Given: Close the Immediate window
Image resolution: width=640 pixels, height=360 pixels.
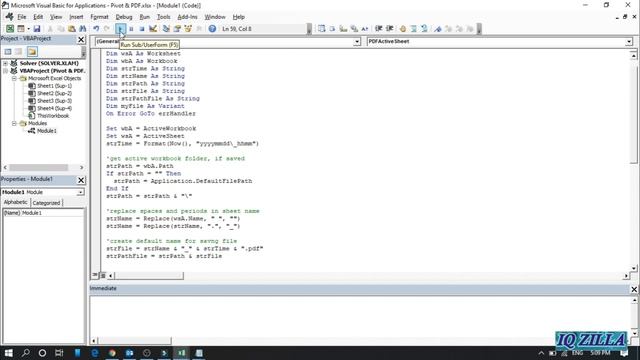Looking at the screenshot, I should (x=634, y=289).
